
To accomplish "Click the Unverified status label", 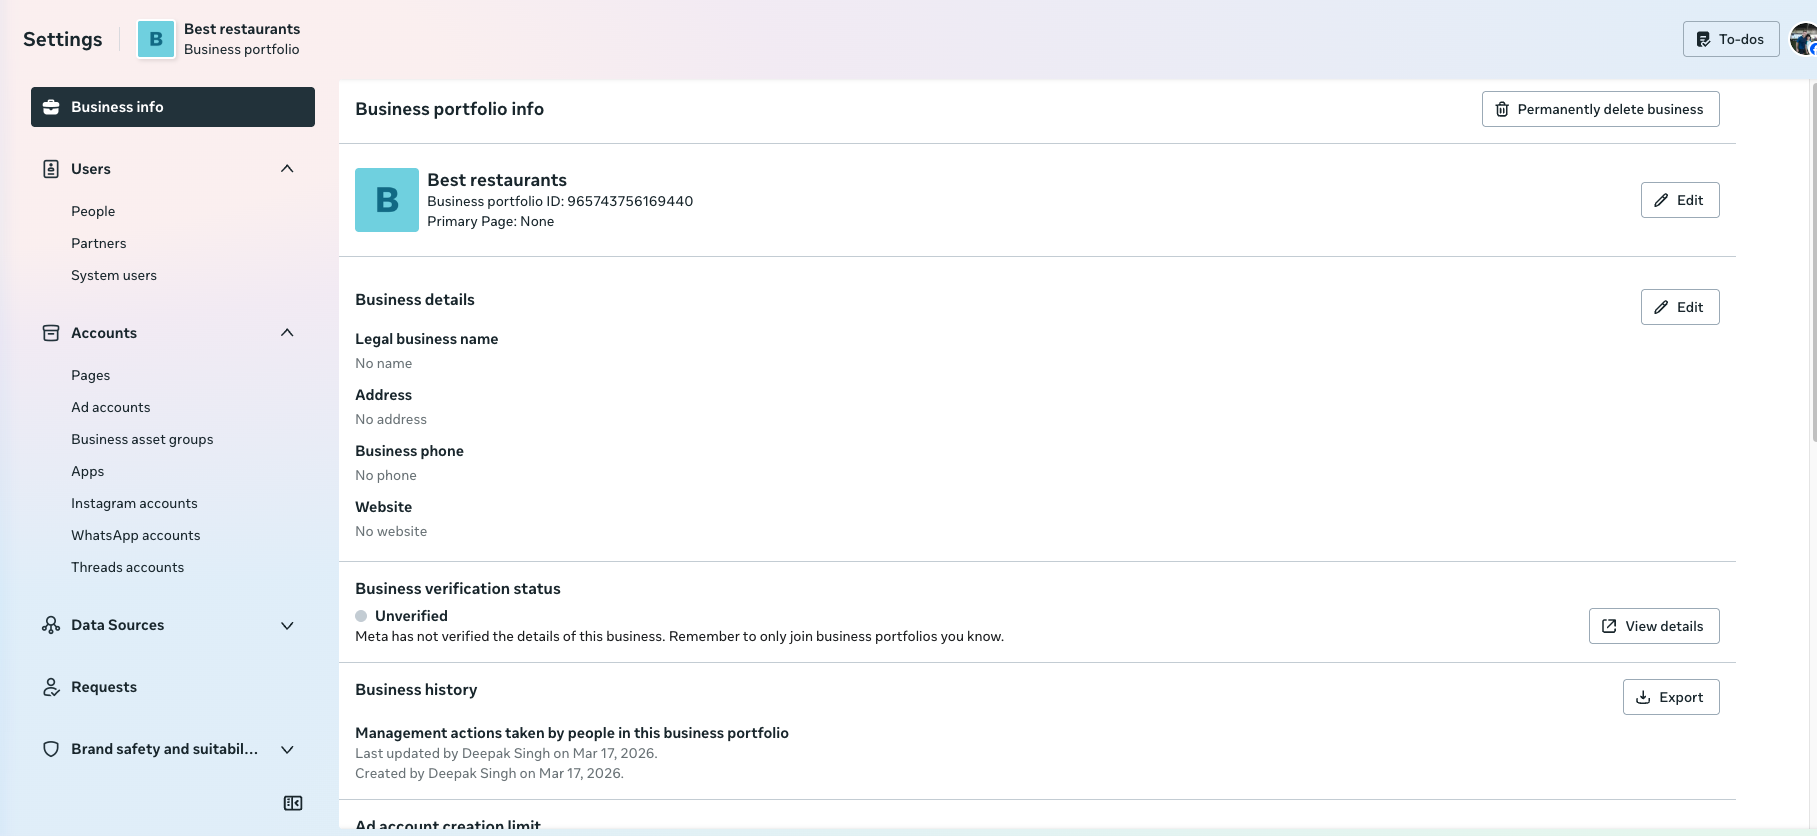I will [x=411, y=616].
